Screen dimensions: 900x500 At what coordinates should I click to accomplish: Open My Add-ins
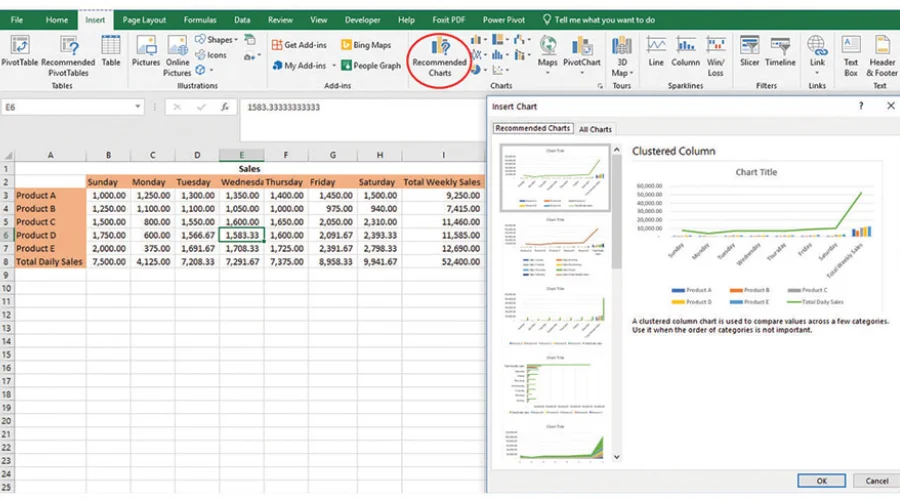point(299,65)
